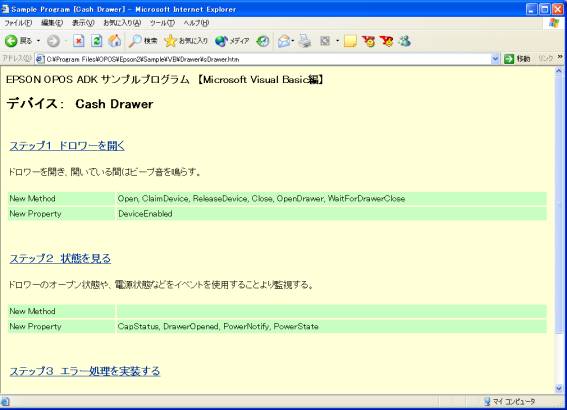Click the heading 'デバイス: Cash Drawer'

80,104
